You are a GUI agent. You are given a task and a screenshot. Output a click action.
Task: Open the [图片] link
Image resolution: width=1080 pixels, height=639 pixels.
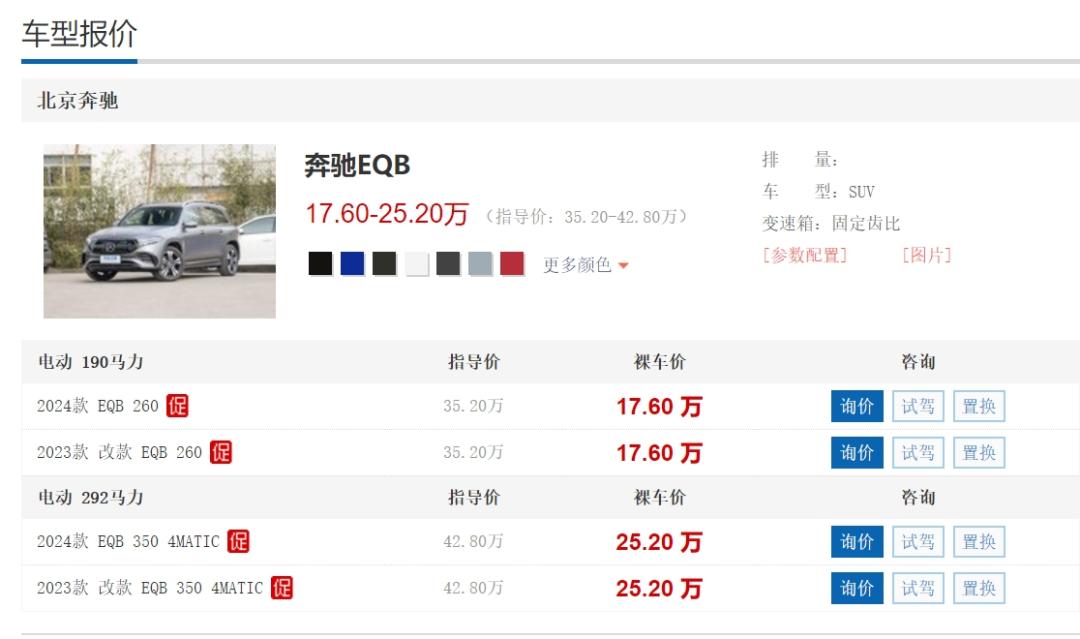pyautogui.click(x=926, y=255)
